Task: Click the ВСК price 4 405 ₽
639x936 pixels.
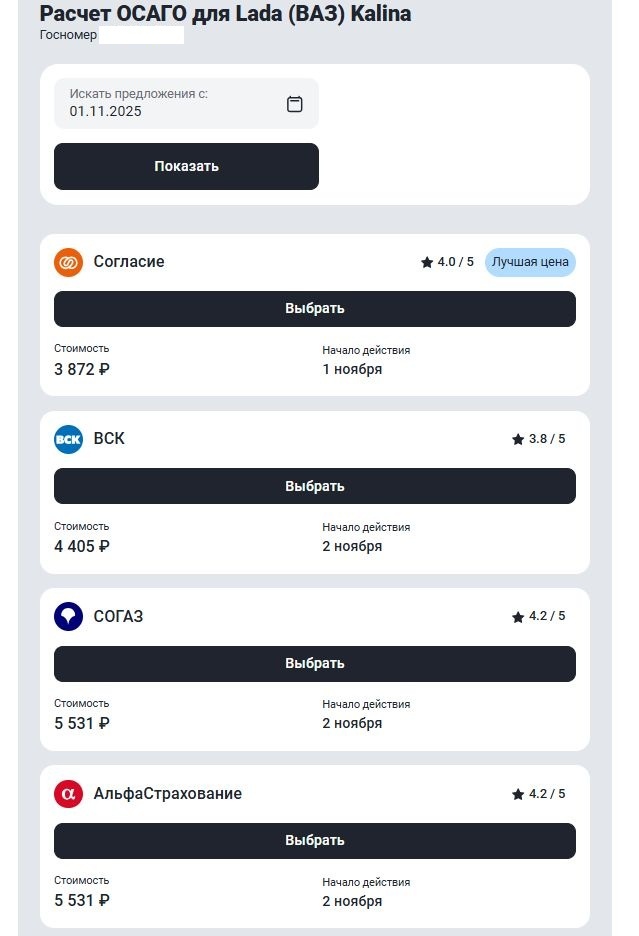Action: pos(82,546)
